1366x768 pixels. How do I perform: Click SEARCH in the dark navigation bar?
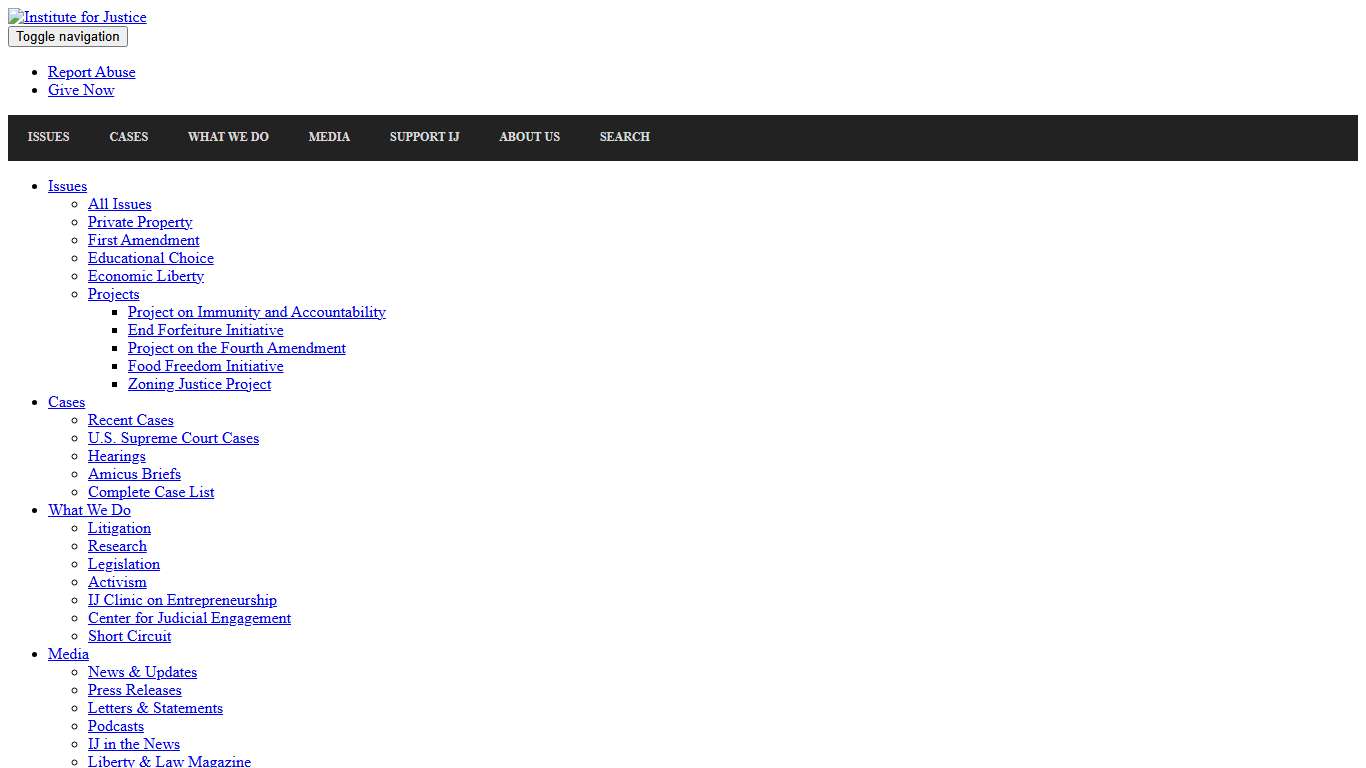(624, 137)
